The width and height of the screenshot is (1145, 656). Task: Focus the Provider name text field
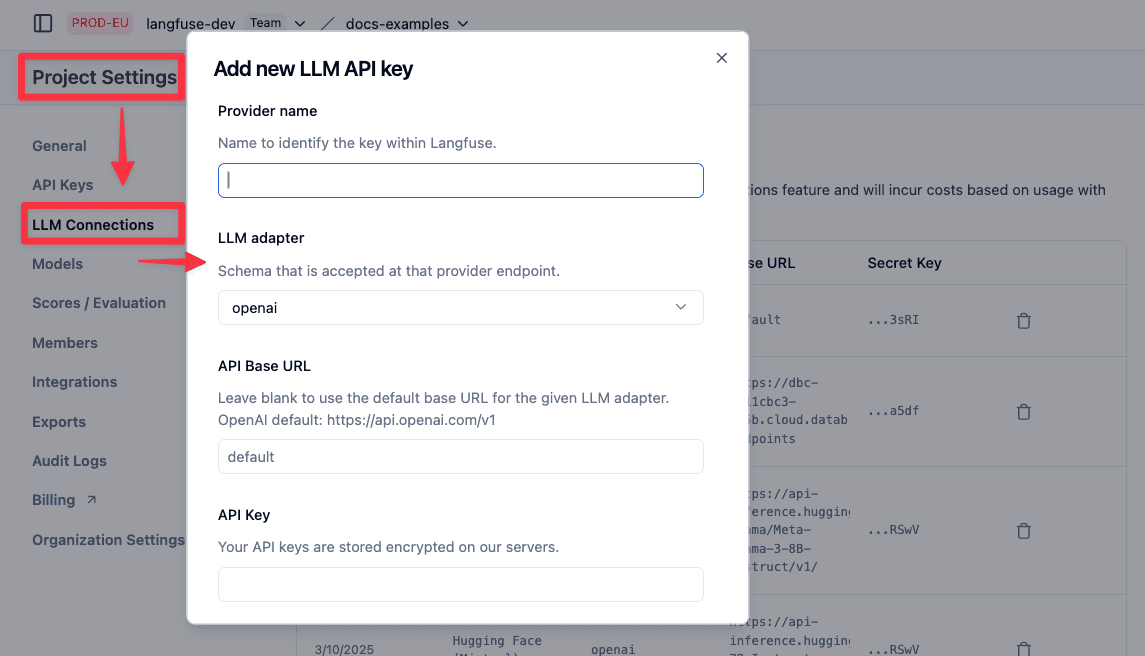click(461, 180)
